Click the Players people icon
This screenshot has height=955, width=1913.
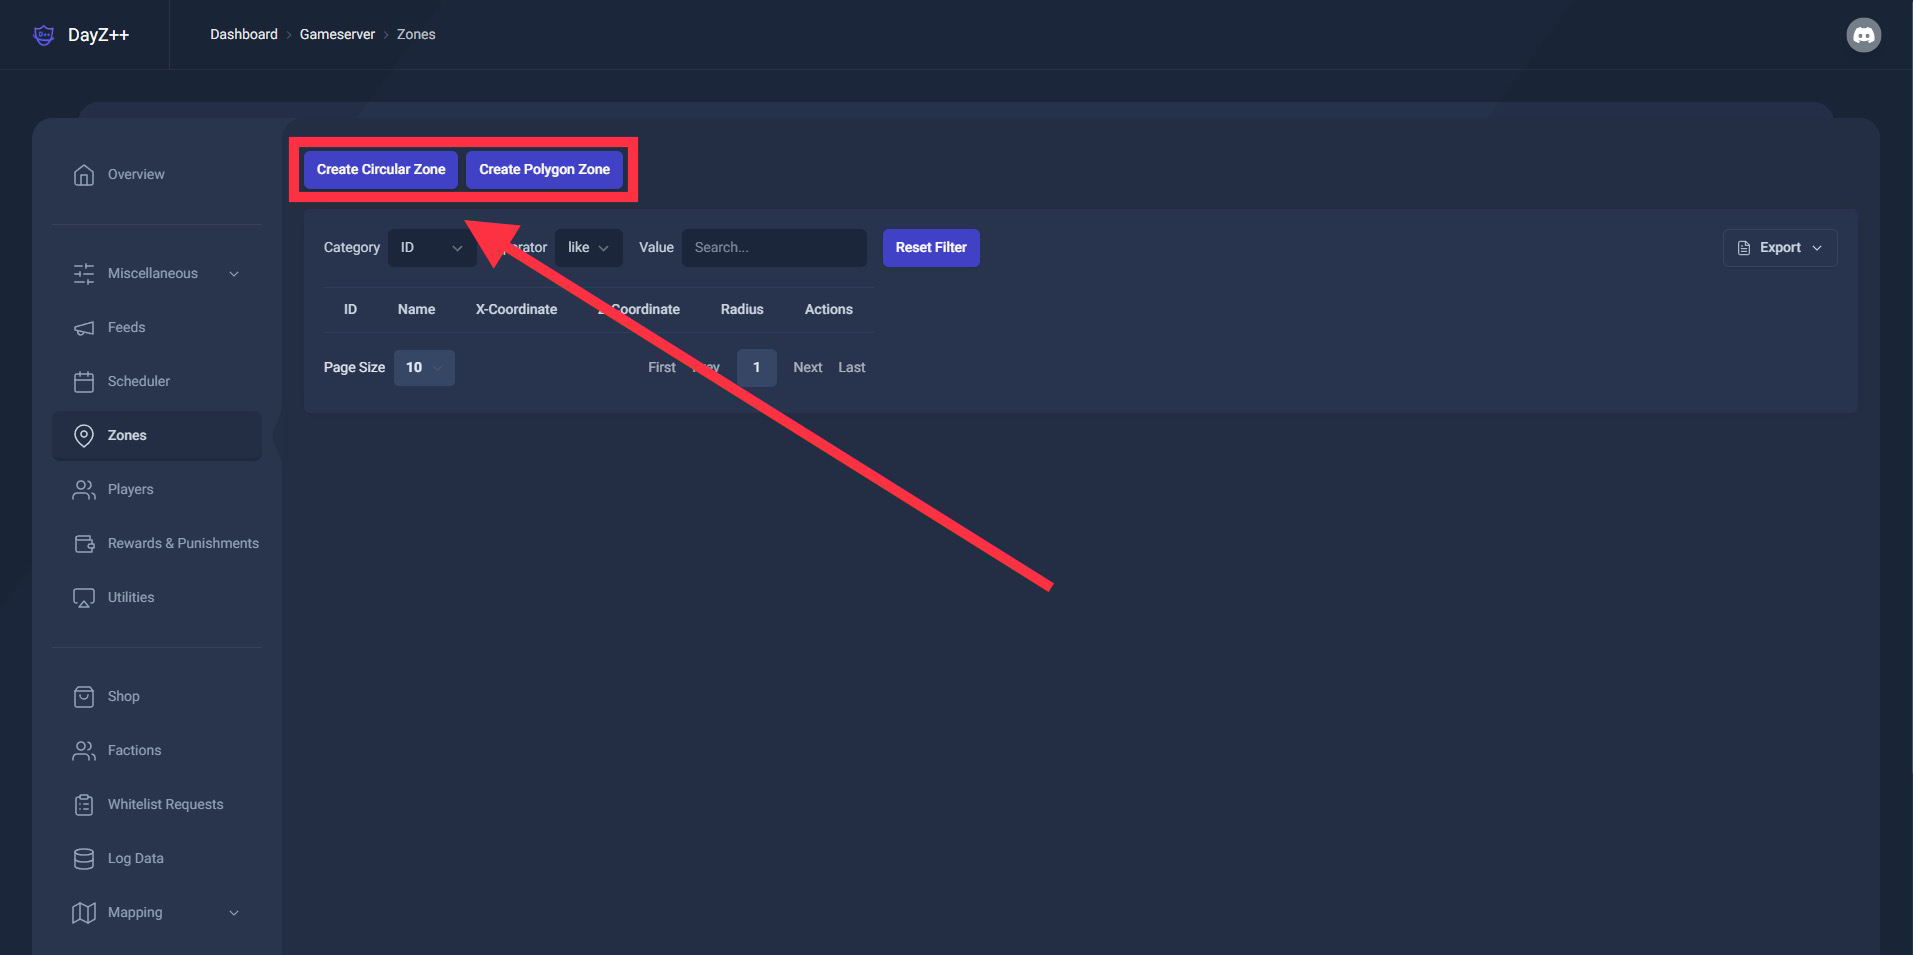pyautogui.click(x=84, y=490)
